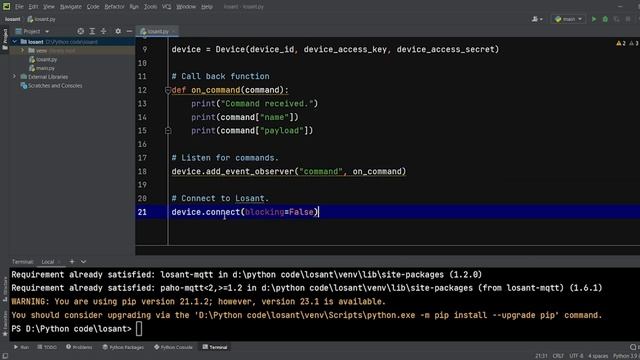The width and height of the screenshot is (640, 360).
Task: Open Project panel settings gear
Action: tap(118, 31)
